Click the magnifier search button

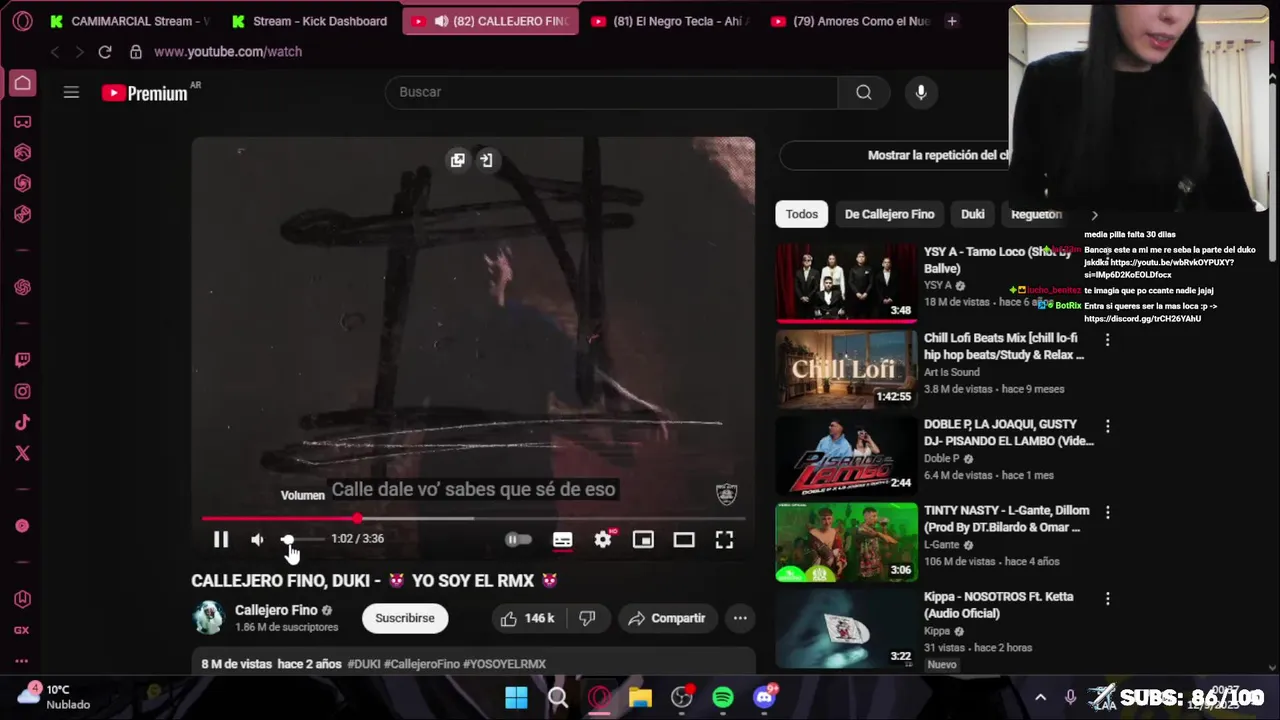pyautogui.click(x=864, y=92)
